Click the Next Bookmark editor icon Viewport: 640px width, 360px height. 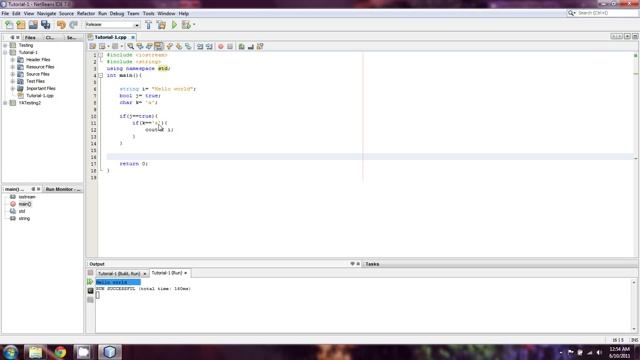tap(179, 47)
